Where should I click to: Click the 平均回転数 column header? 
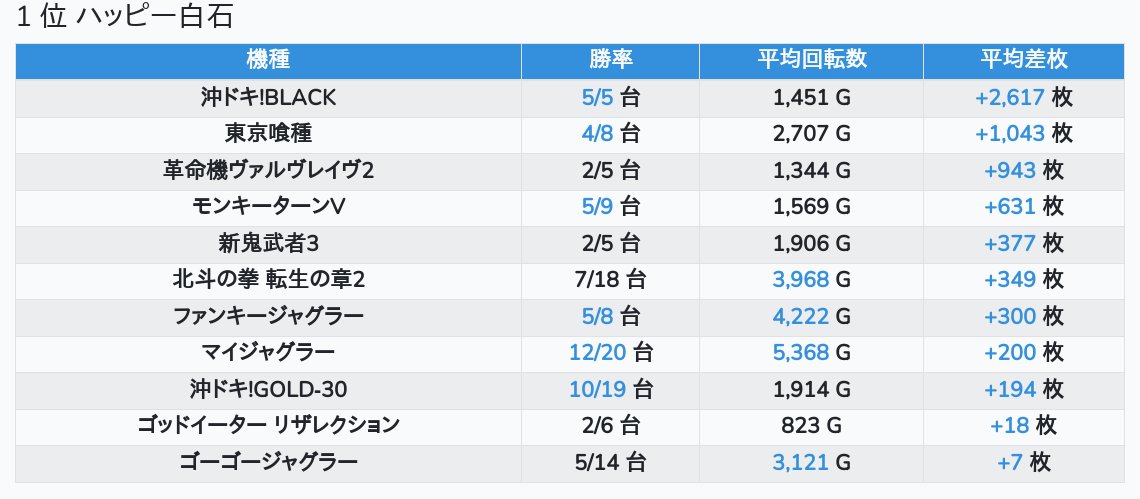811,60
